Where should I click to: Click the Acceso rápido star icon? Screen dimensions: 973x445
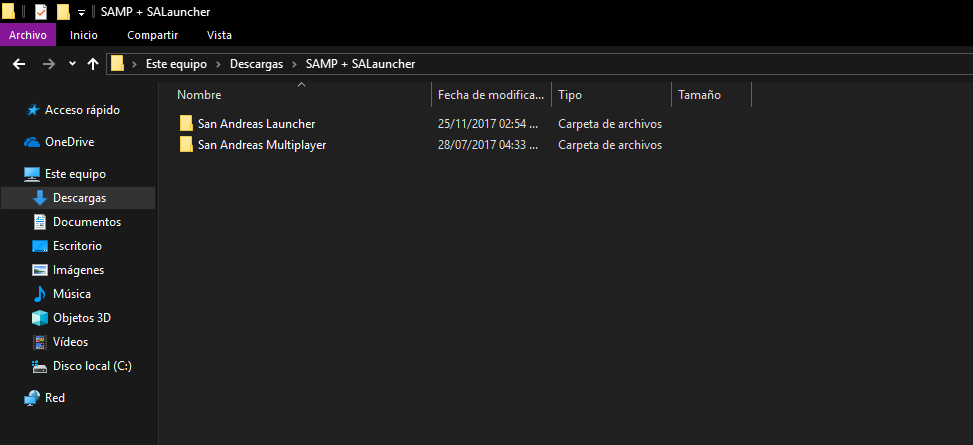pos(33,110)
